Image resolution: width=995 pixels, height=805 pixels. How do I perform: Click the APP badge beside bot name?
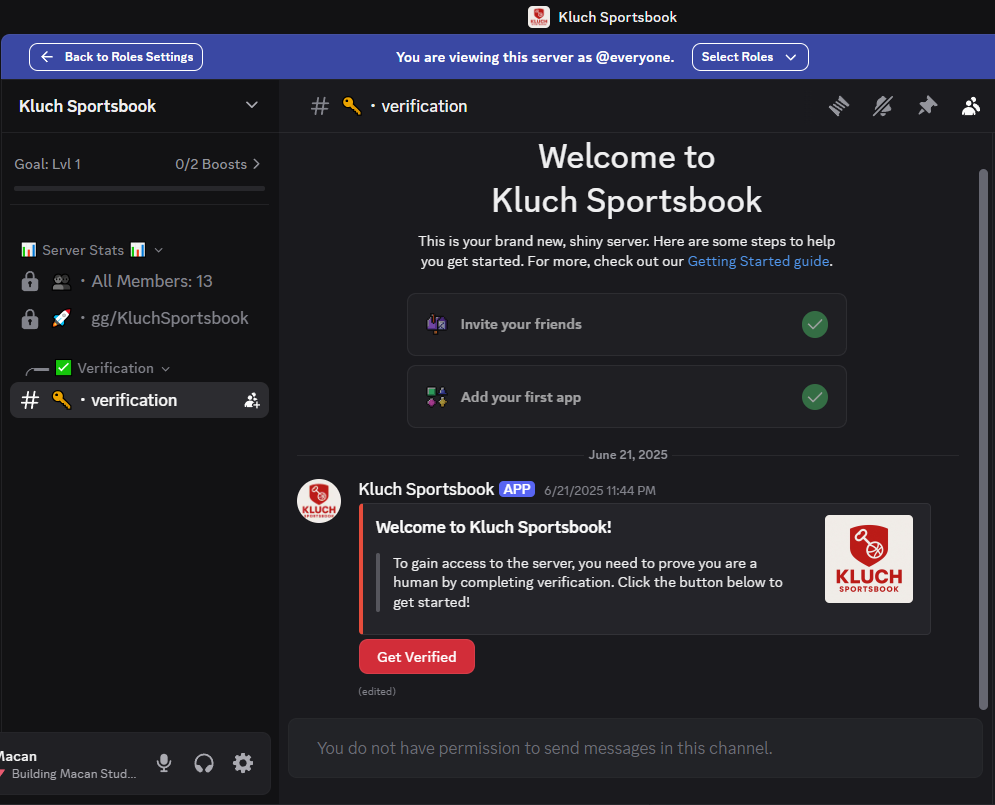517,489
